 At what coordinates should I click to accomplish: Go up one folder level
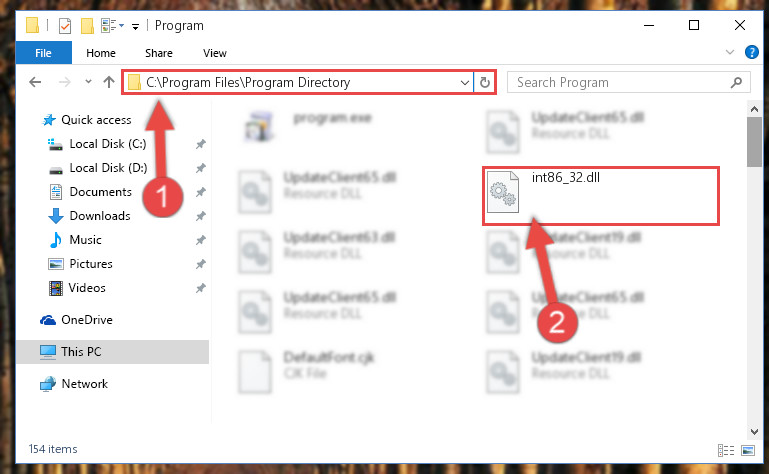(x=109, y=82)
